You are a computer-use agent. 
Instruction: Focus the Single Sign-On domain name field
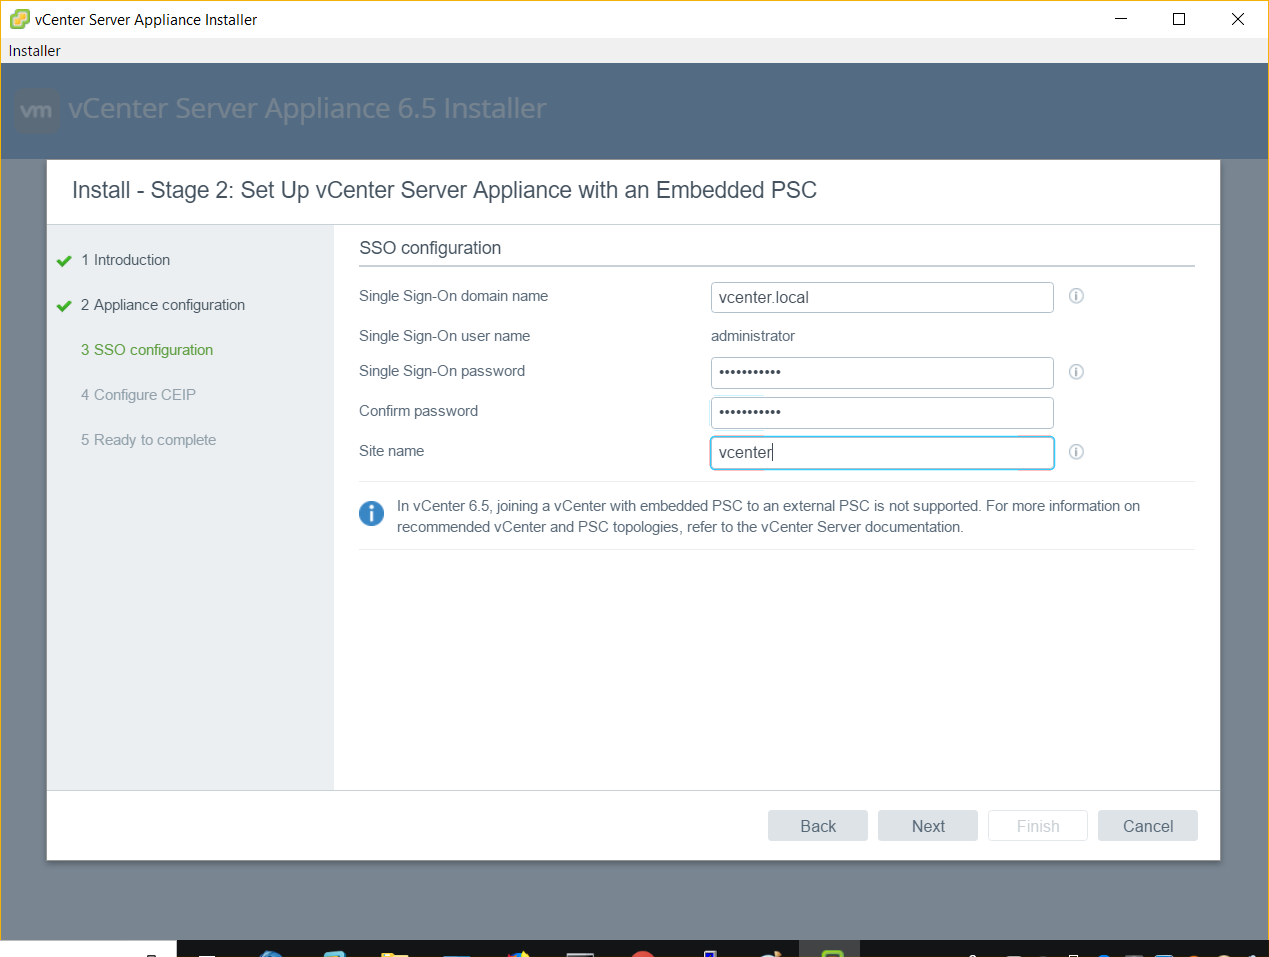(882, 297)
